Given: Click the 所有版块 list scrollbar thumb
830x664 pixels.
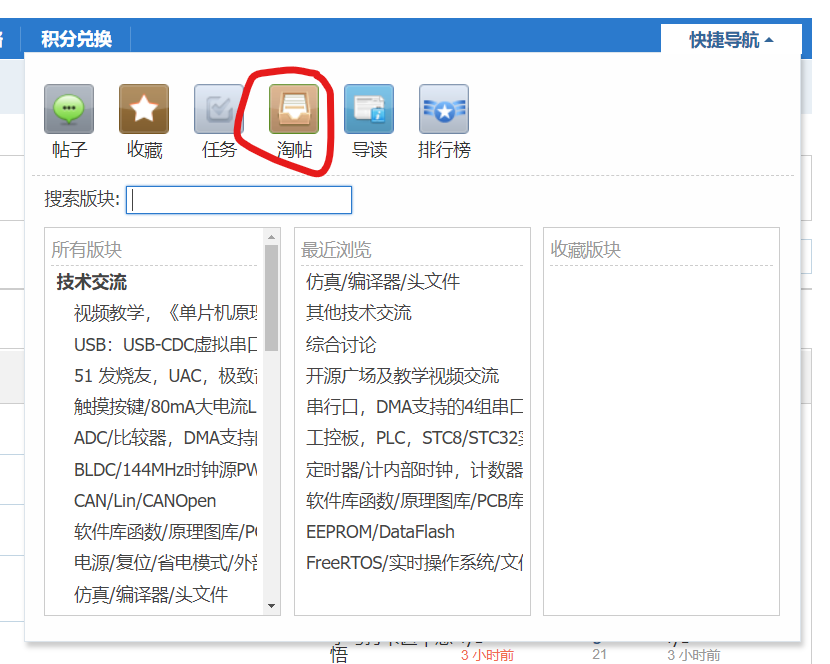Looking at the screenshot, I should point(272,298).
